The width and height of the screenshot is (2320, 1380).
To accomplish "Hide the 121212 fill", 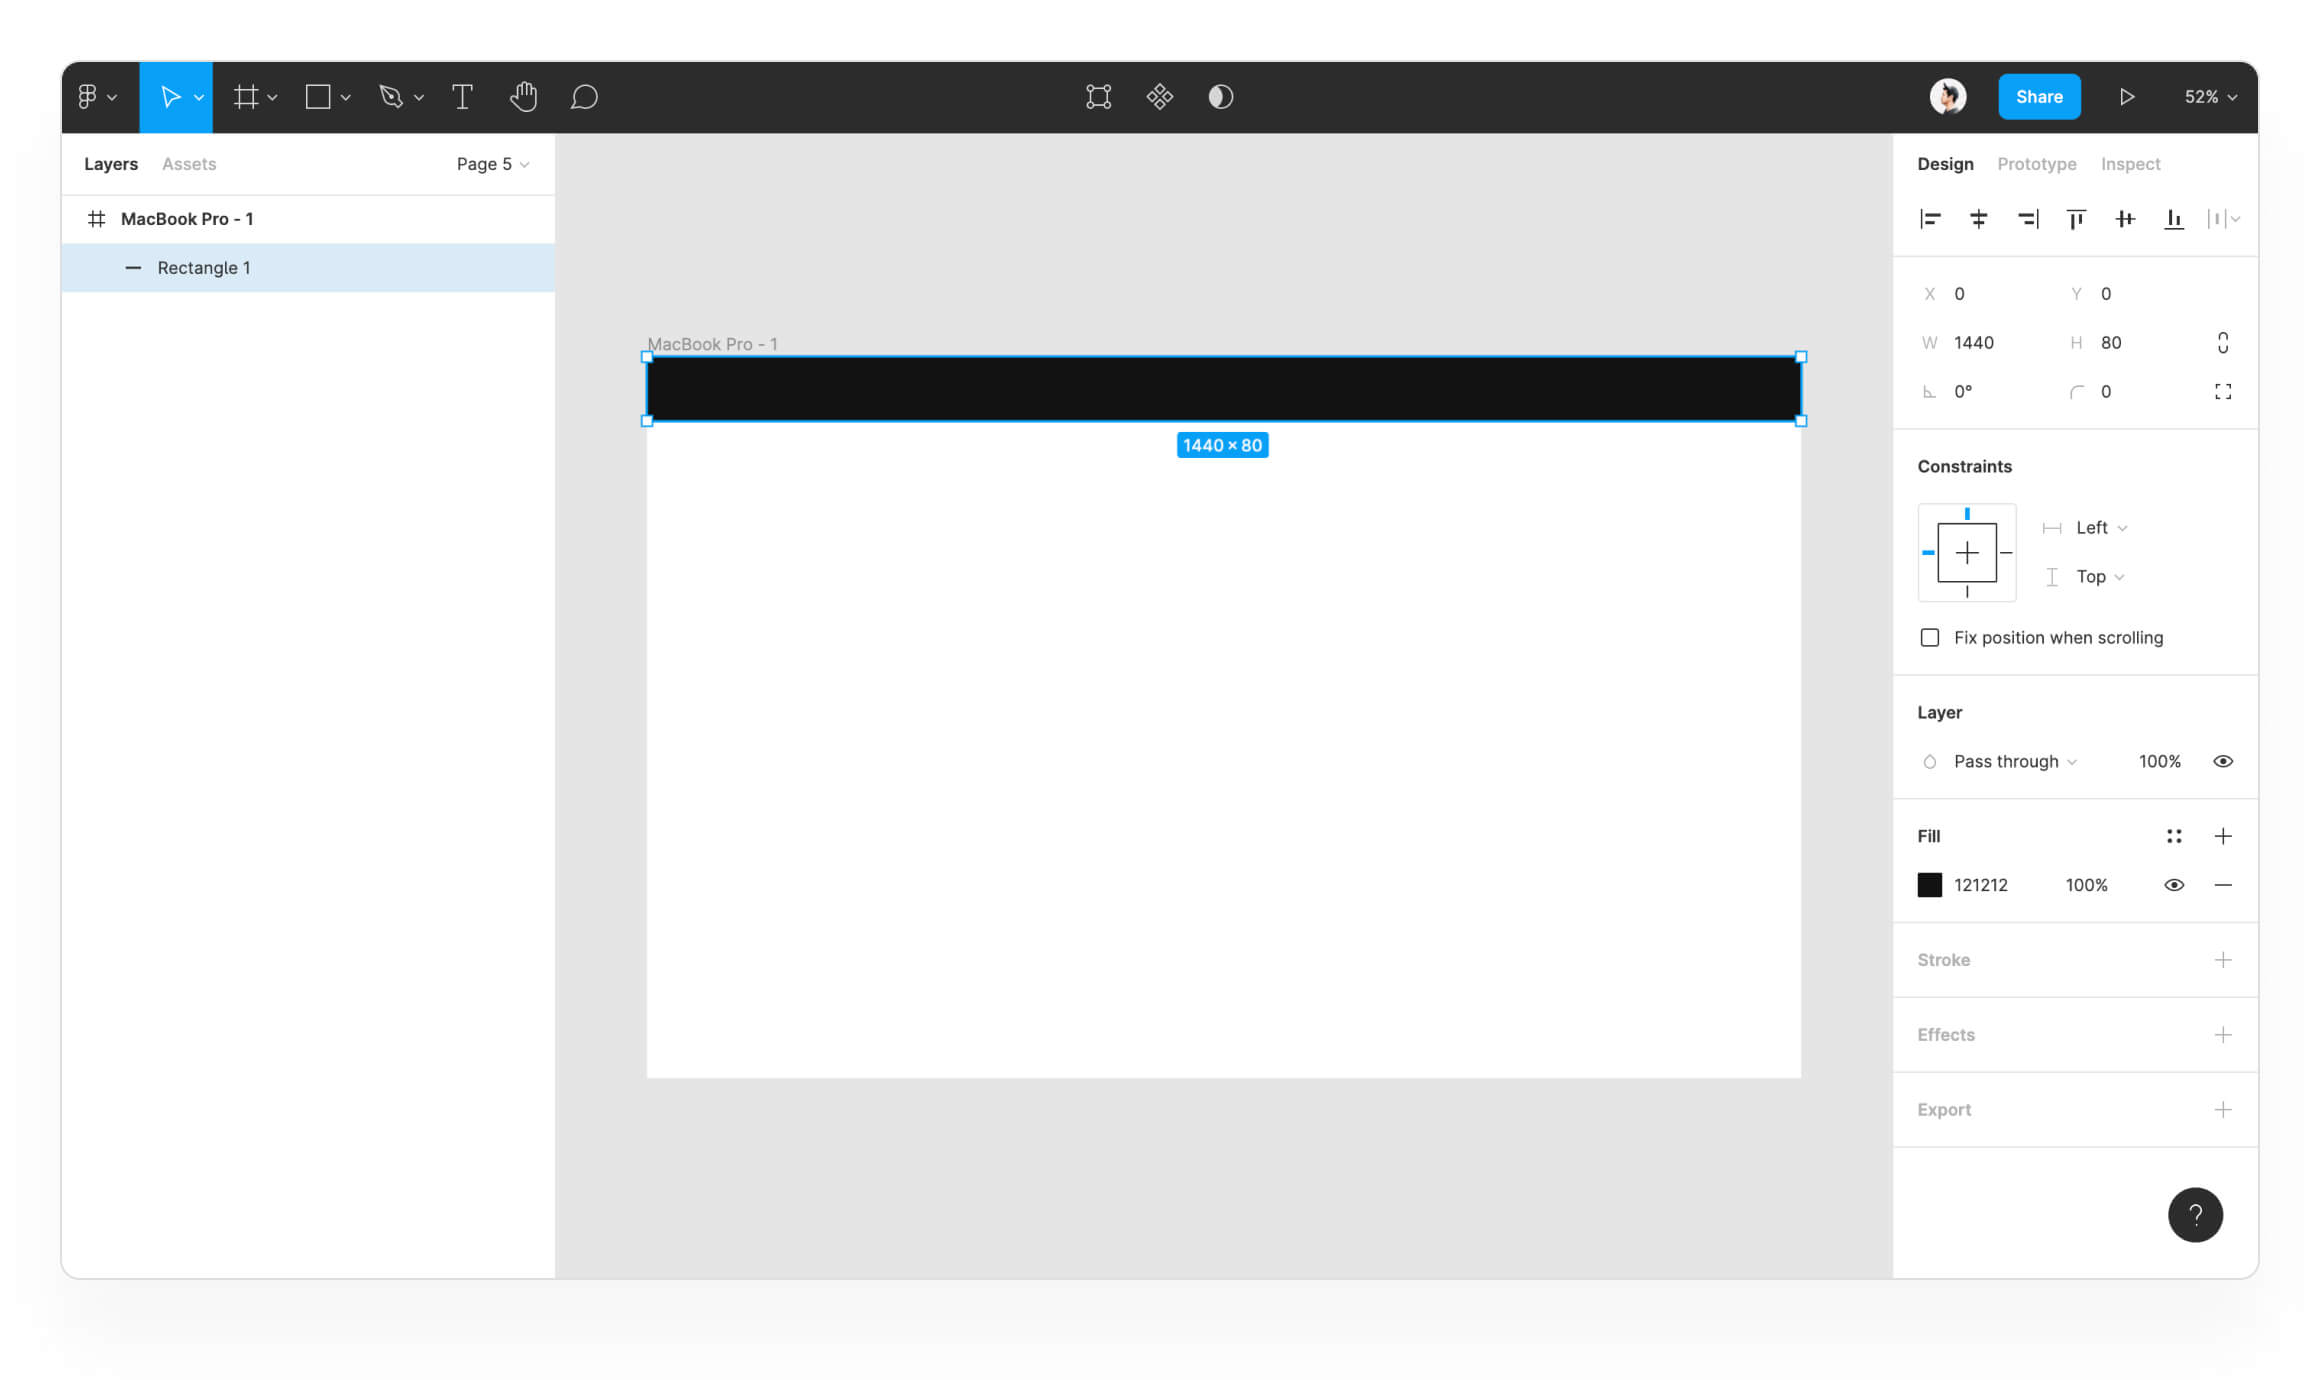I will (x=2173, y=885).
